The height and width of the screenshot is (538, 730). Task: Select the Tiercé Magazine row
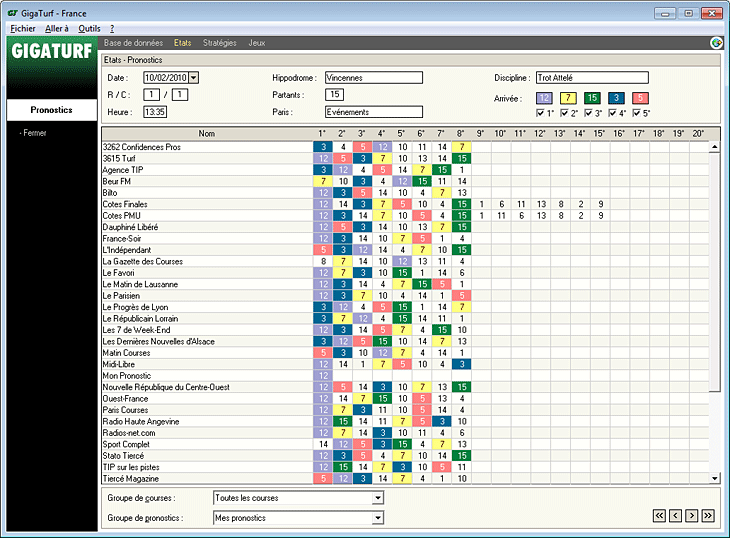405,479
